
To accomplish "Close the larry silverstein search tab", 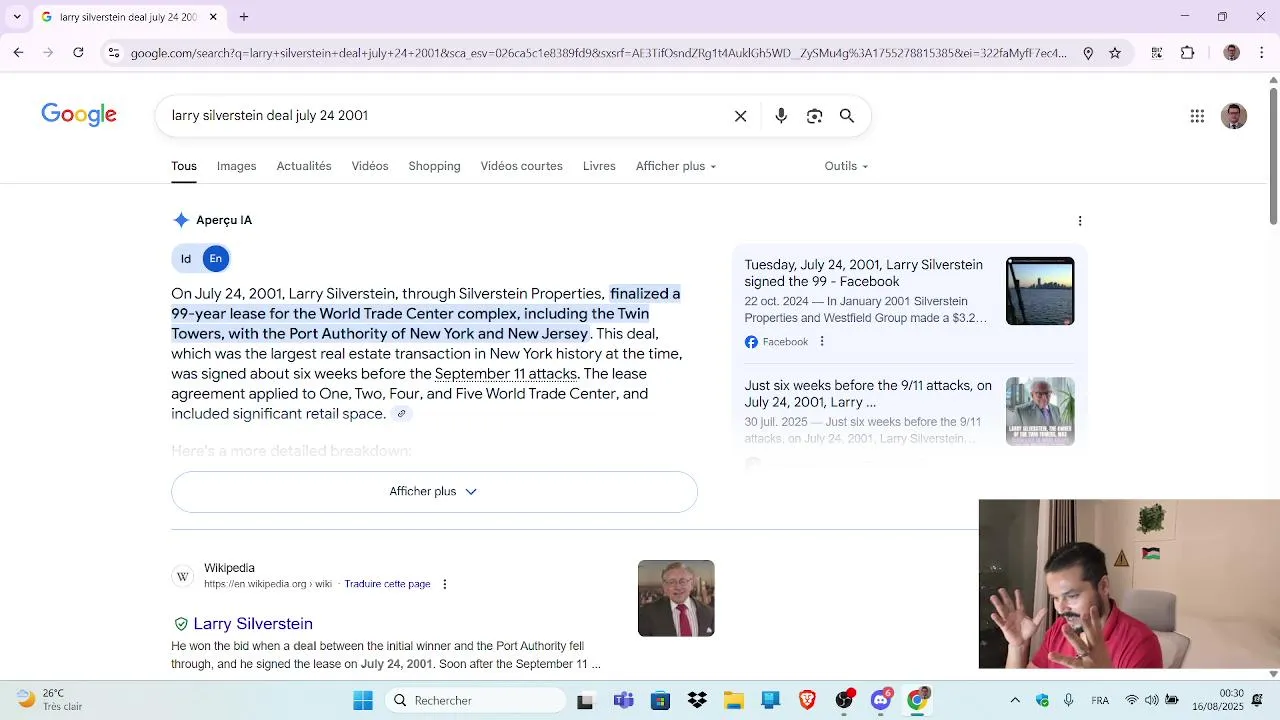I will pos(213,17).
